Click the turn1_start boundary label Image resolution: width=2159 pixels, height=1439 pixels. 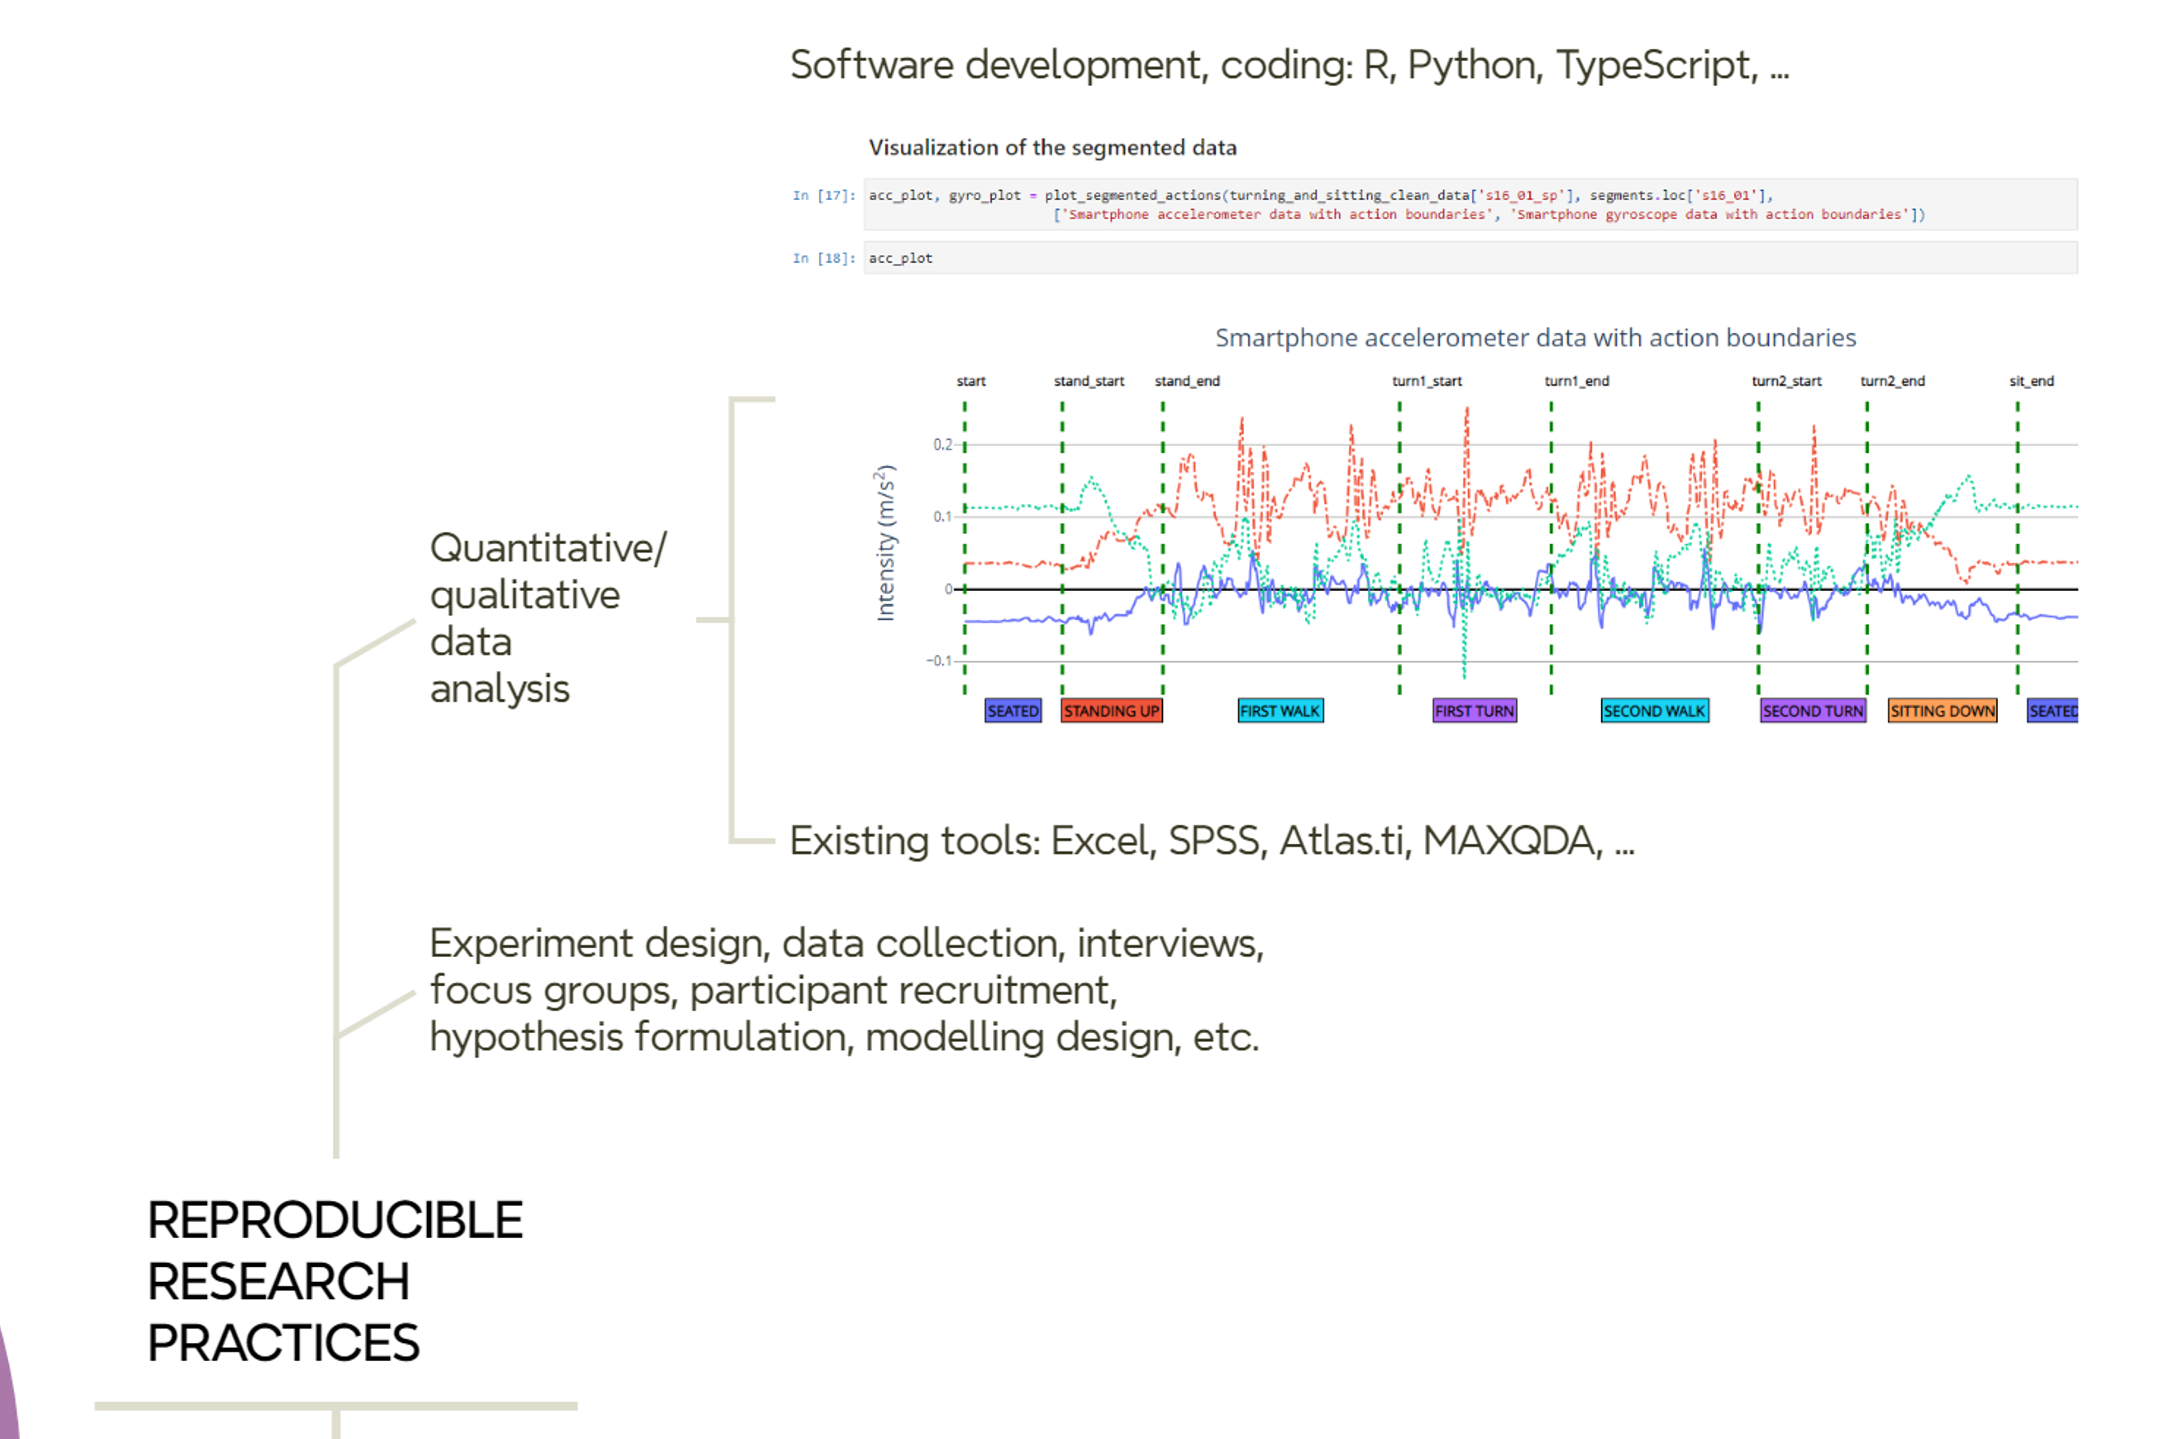1426,381
